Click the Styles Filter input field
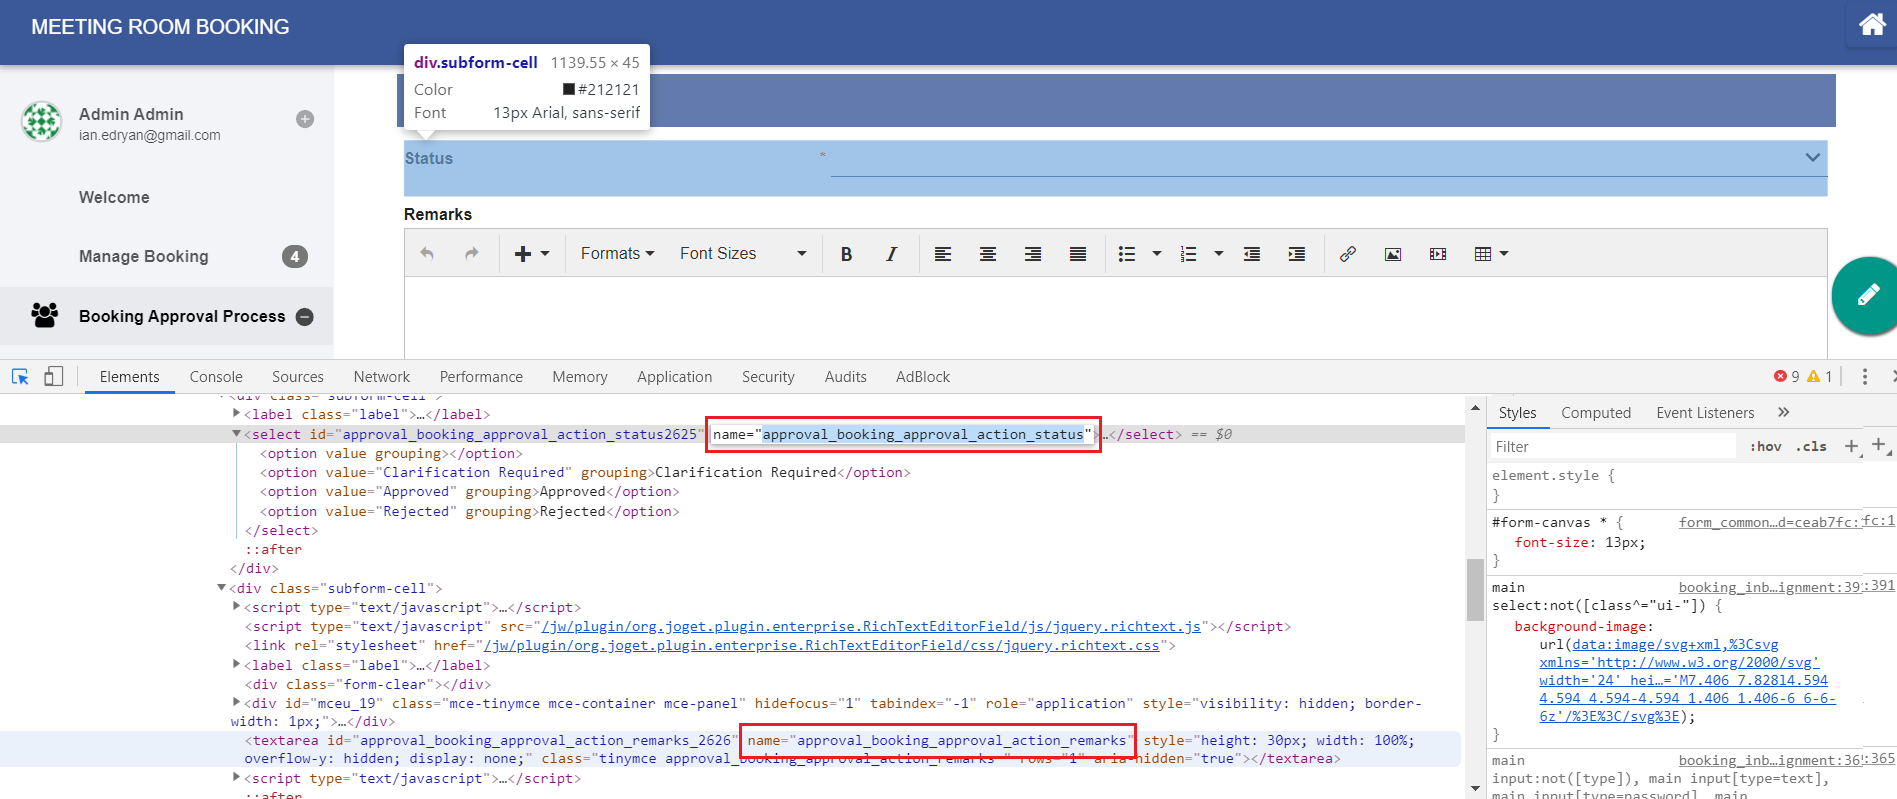 tap(1610, 447)
